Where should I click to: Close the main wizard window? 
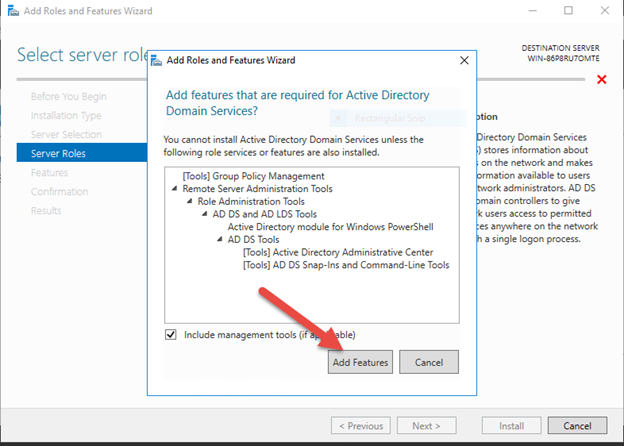click(605, 11)
